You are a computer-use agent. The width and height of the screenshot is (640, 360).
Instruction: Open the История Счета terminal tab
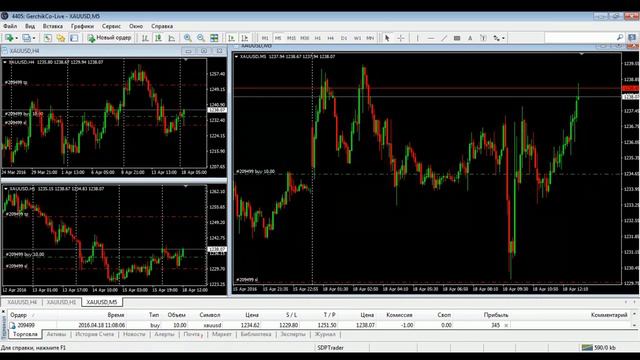coord(94,334)
